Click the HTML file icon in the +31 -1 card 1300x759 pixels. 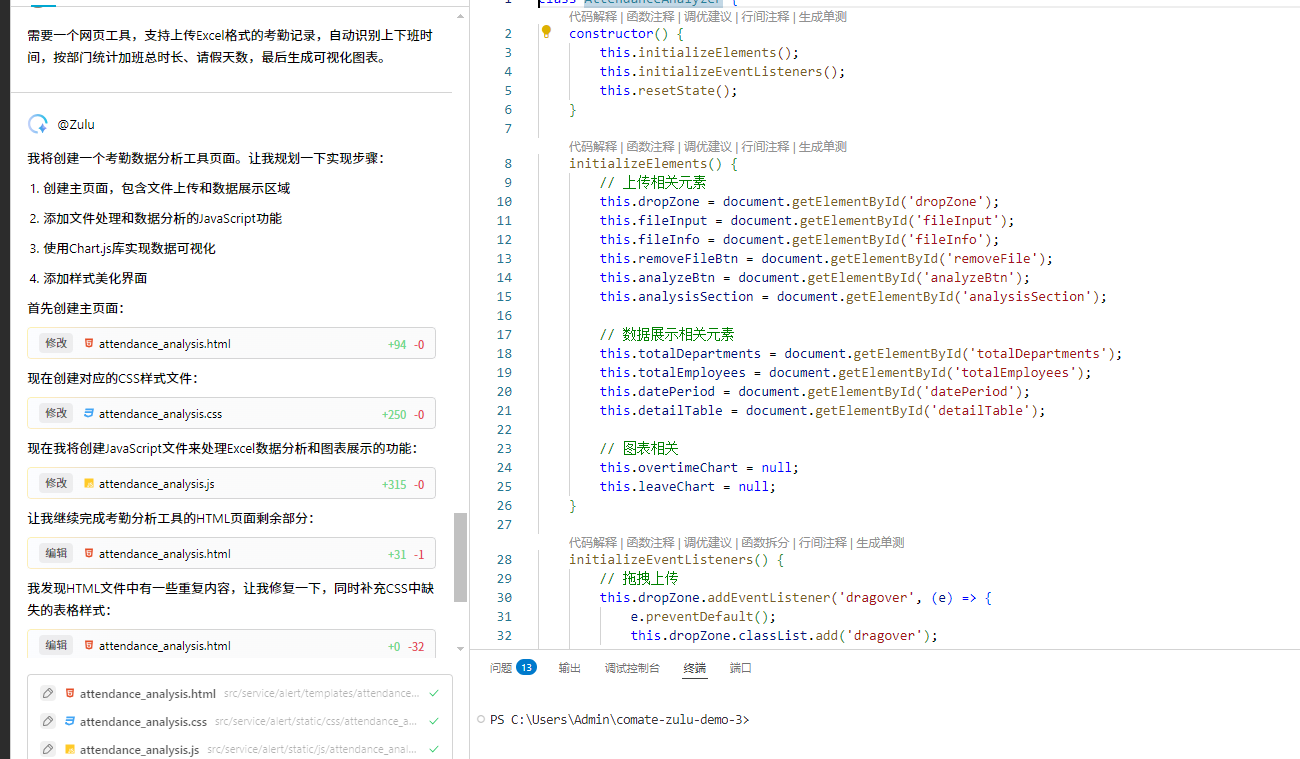tap(89, 554)
